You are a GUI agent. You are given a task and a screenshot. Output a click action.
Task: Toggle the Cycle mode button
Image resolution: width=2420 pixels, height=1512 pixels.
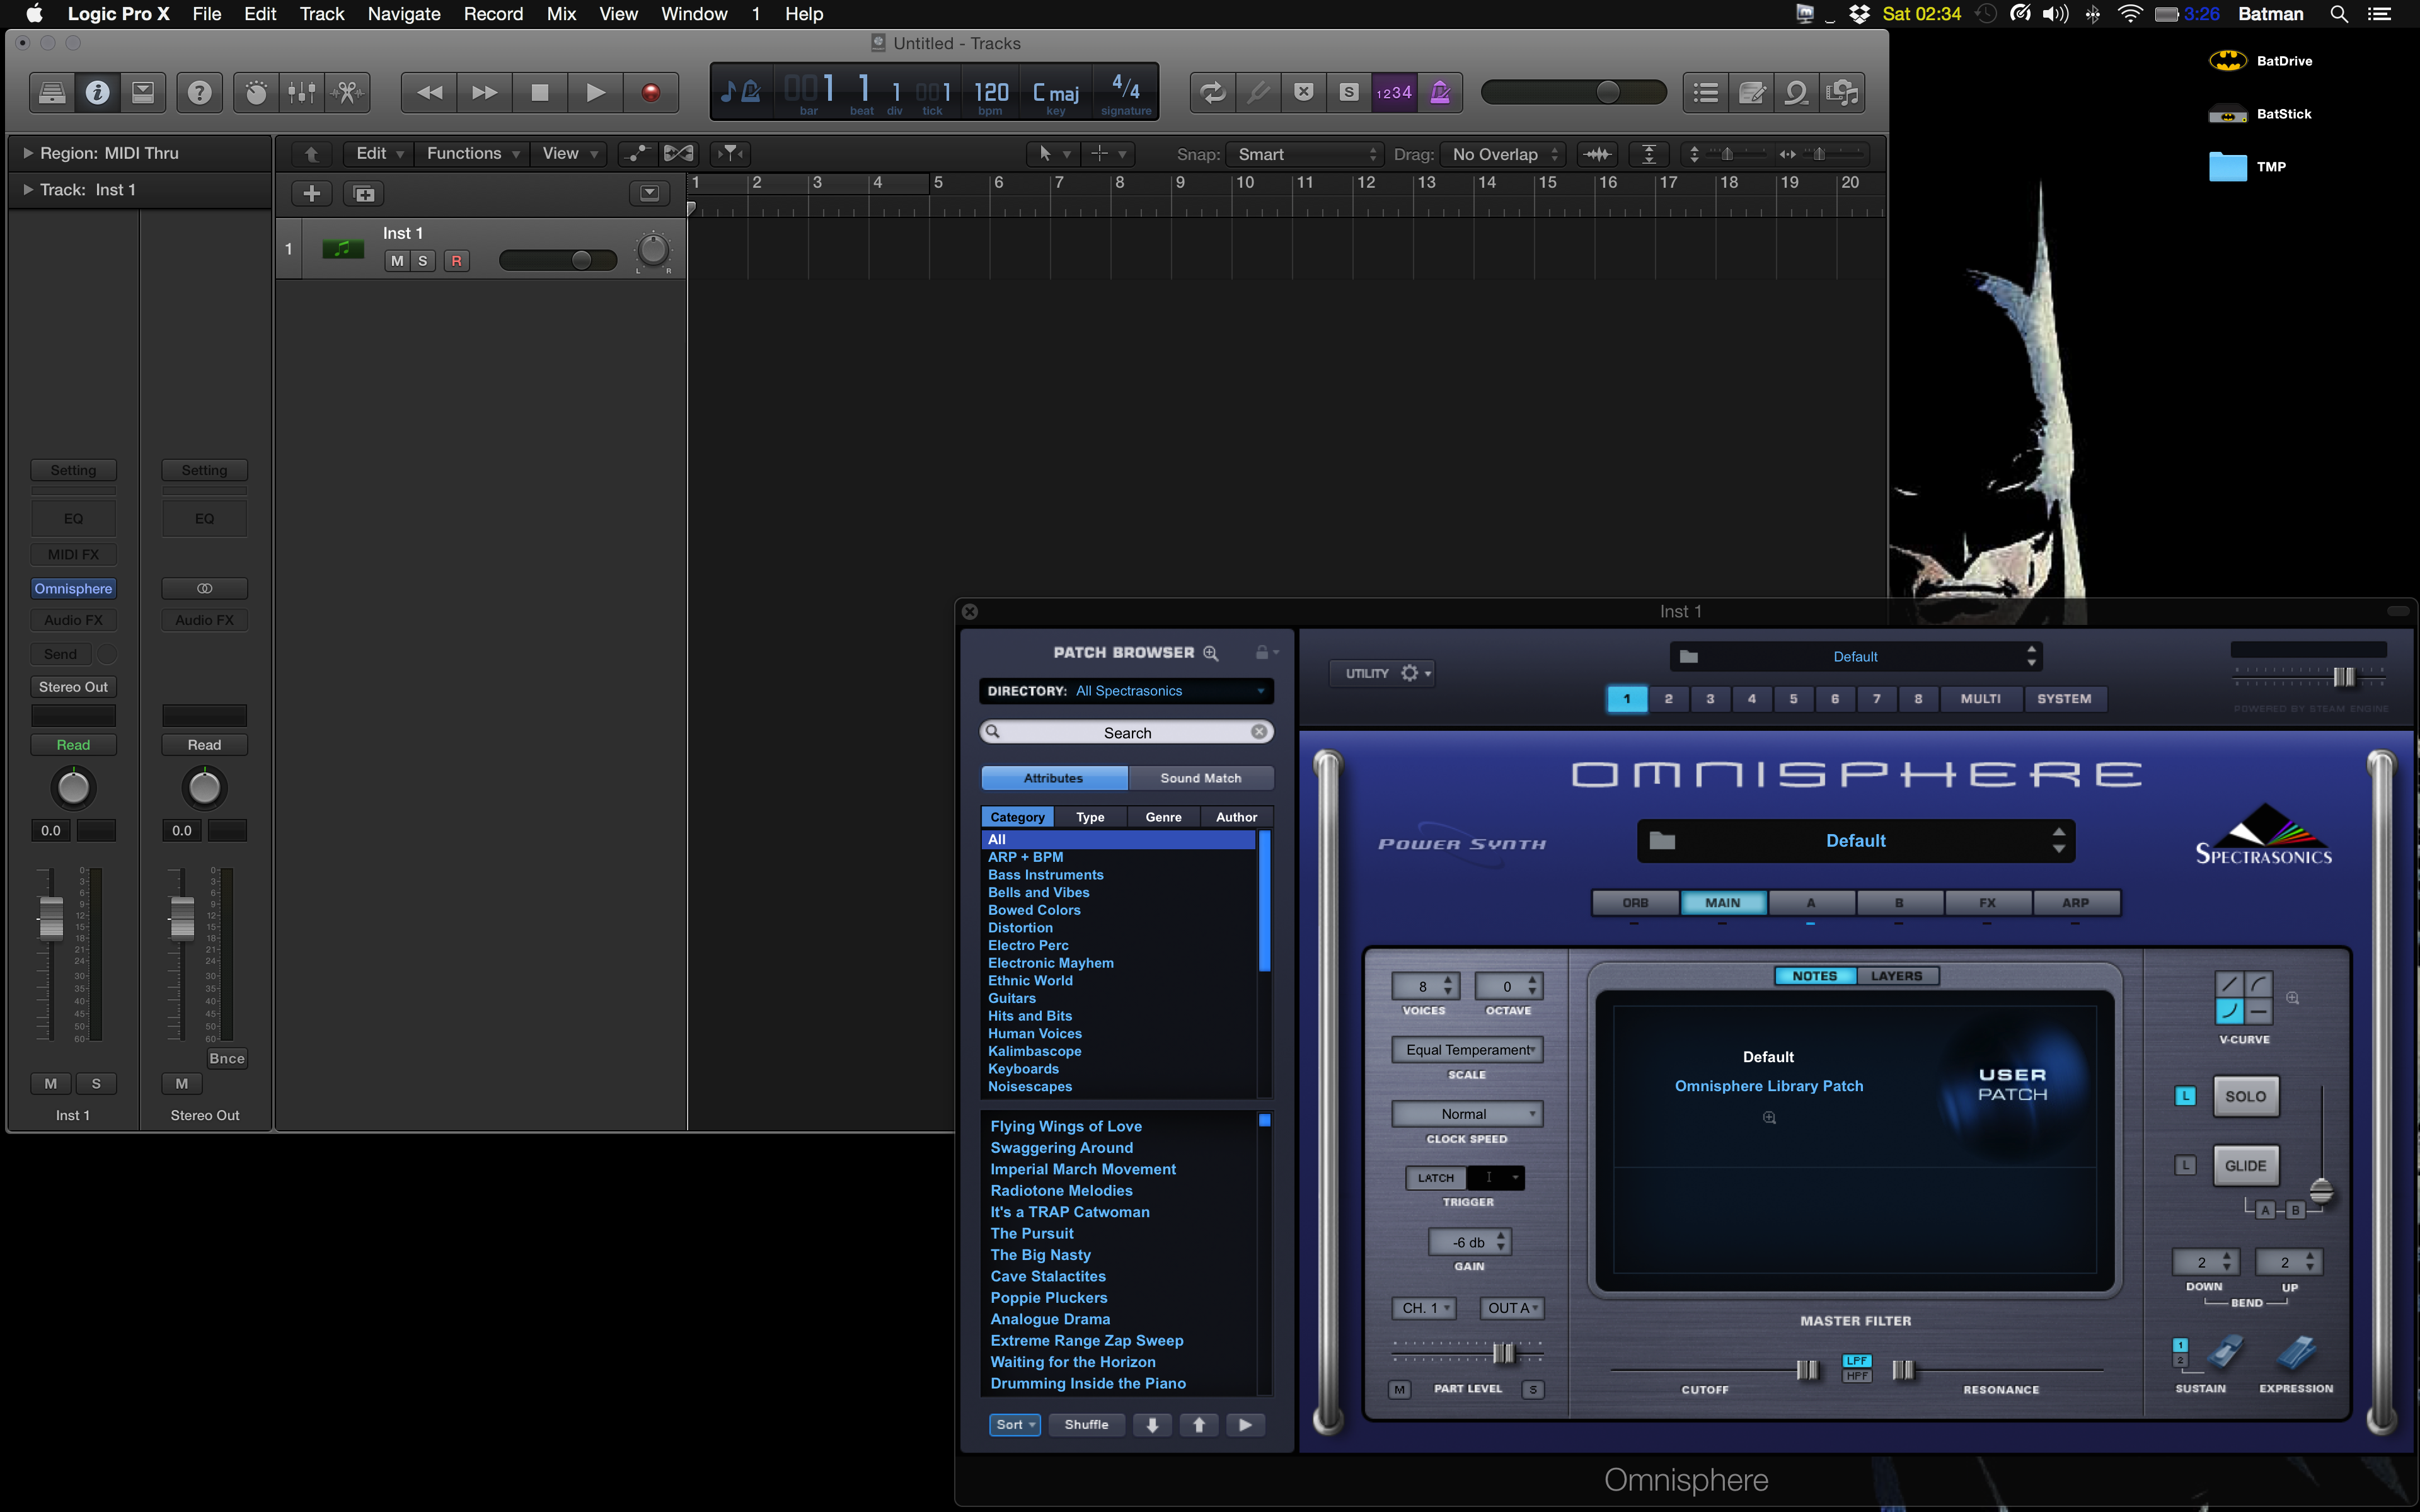click(1213, 93)
